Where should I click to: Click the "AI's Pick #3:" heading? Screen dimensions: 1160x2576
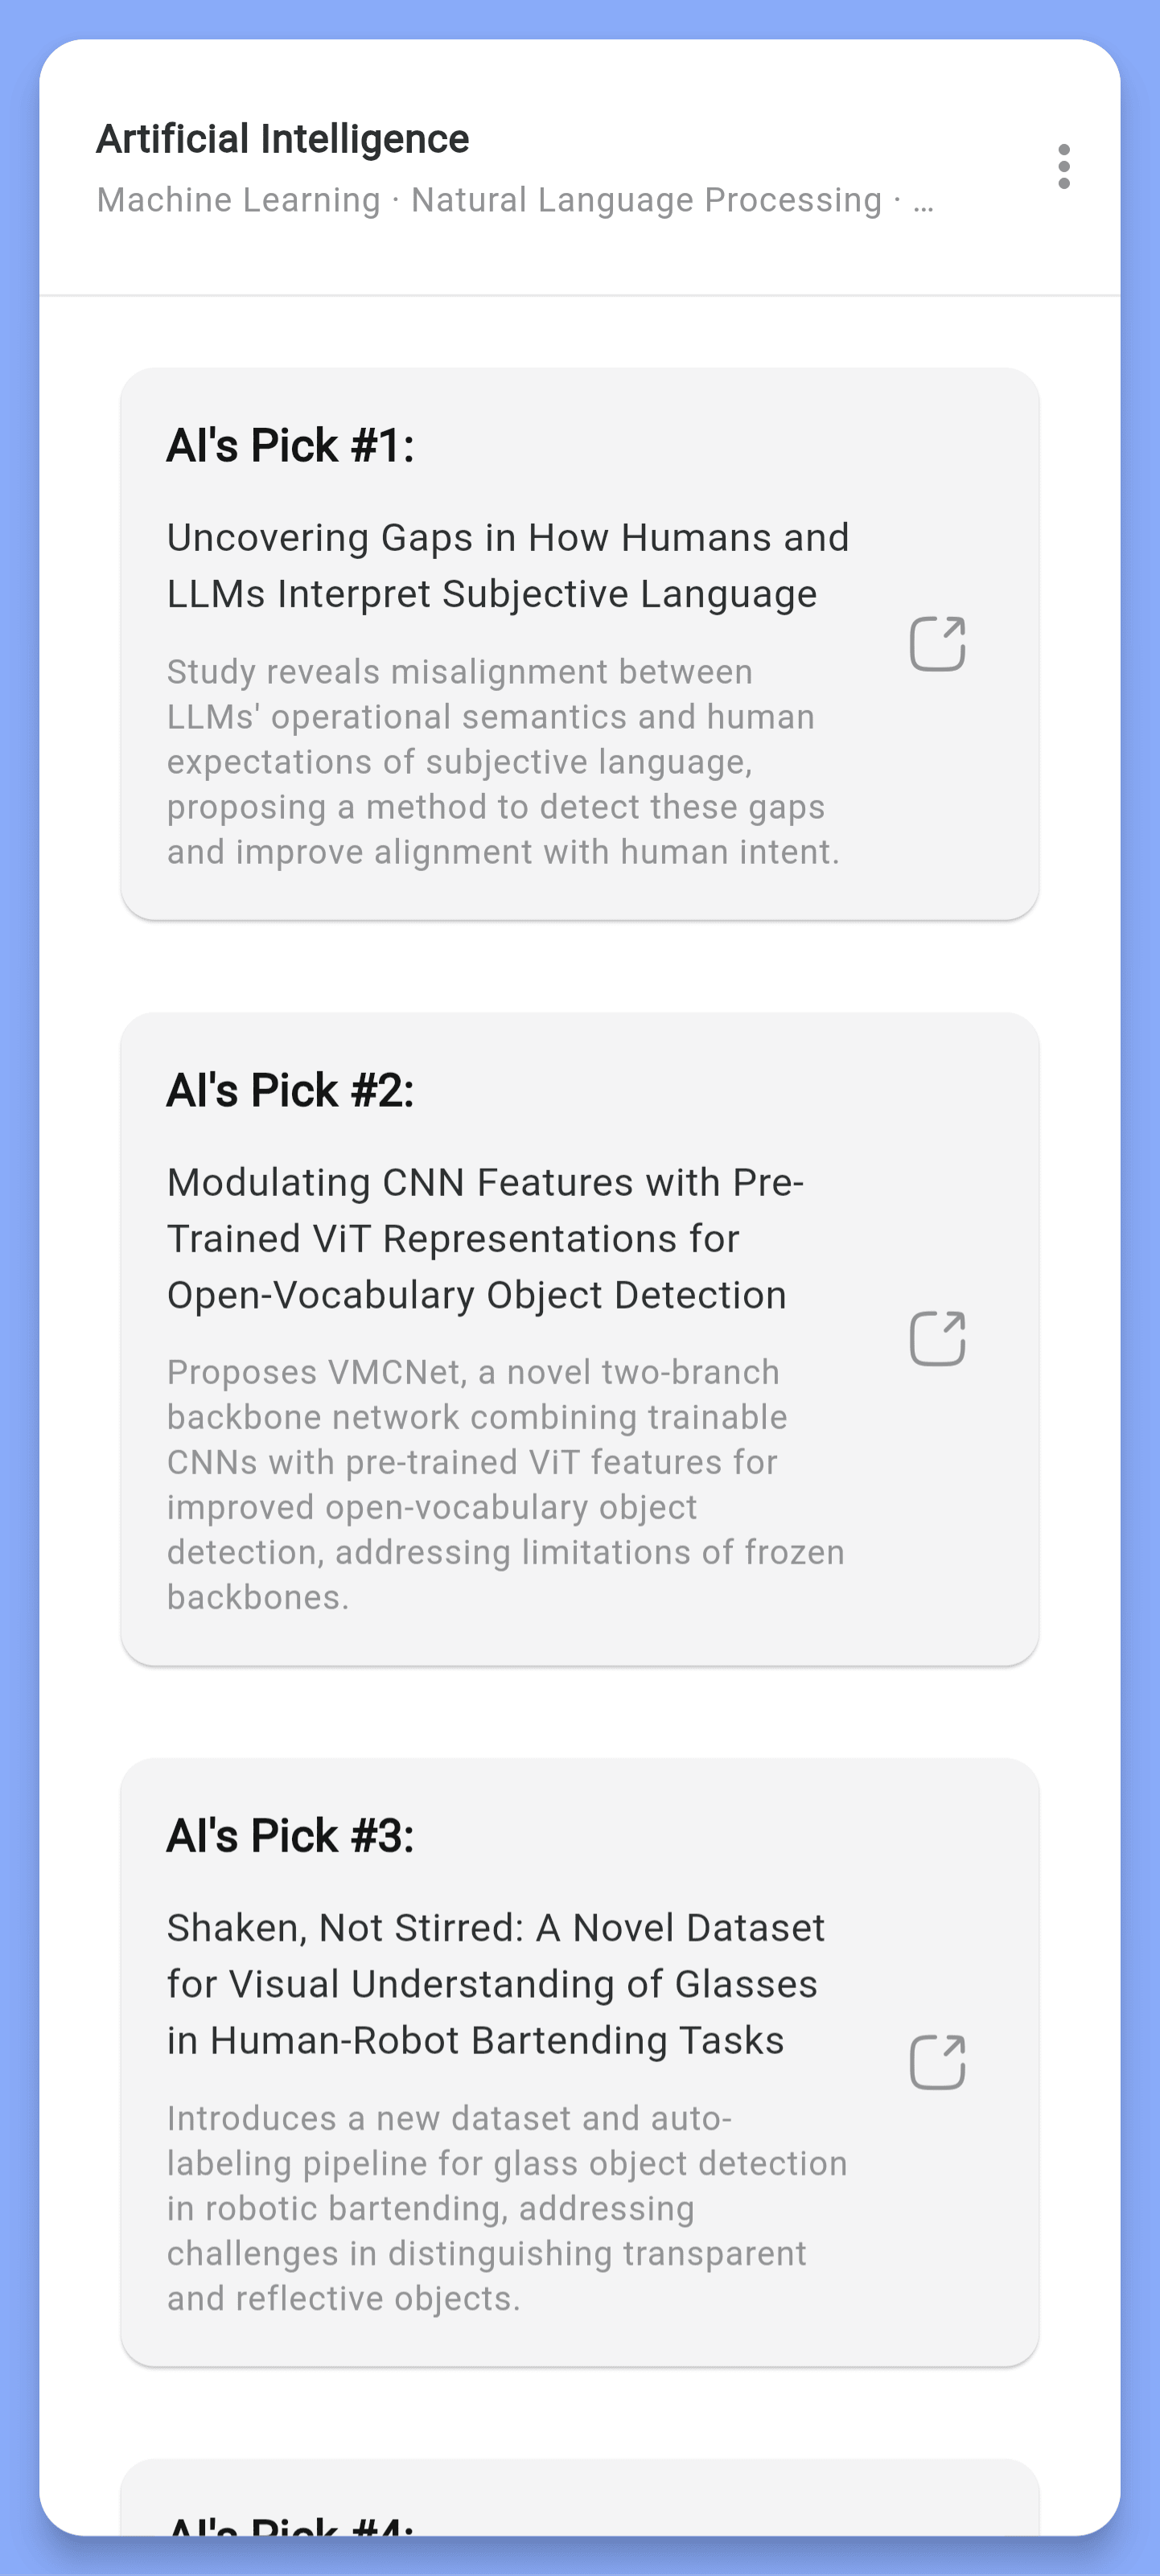pos(290,1836)
